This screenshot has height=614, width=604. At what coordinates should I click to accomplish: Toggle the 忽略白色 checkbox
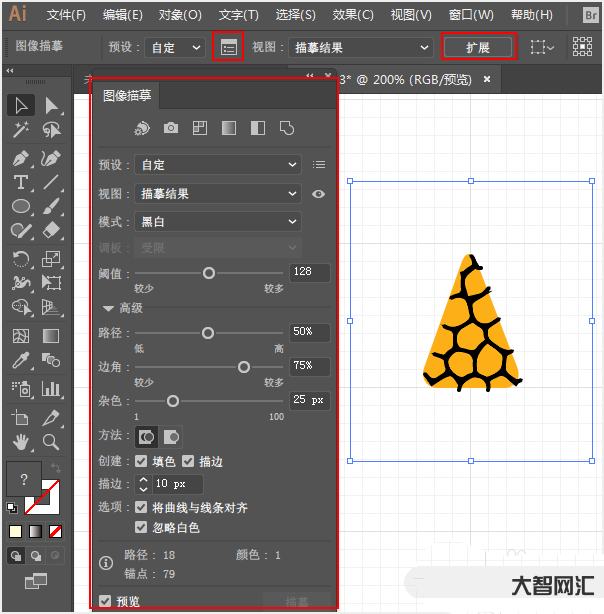click(141, 527)
